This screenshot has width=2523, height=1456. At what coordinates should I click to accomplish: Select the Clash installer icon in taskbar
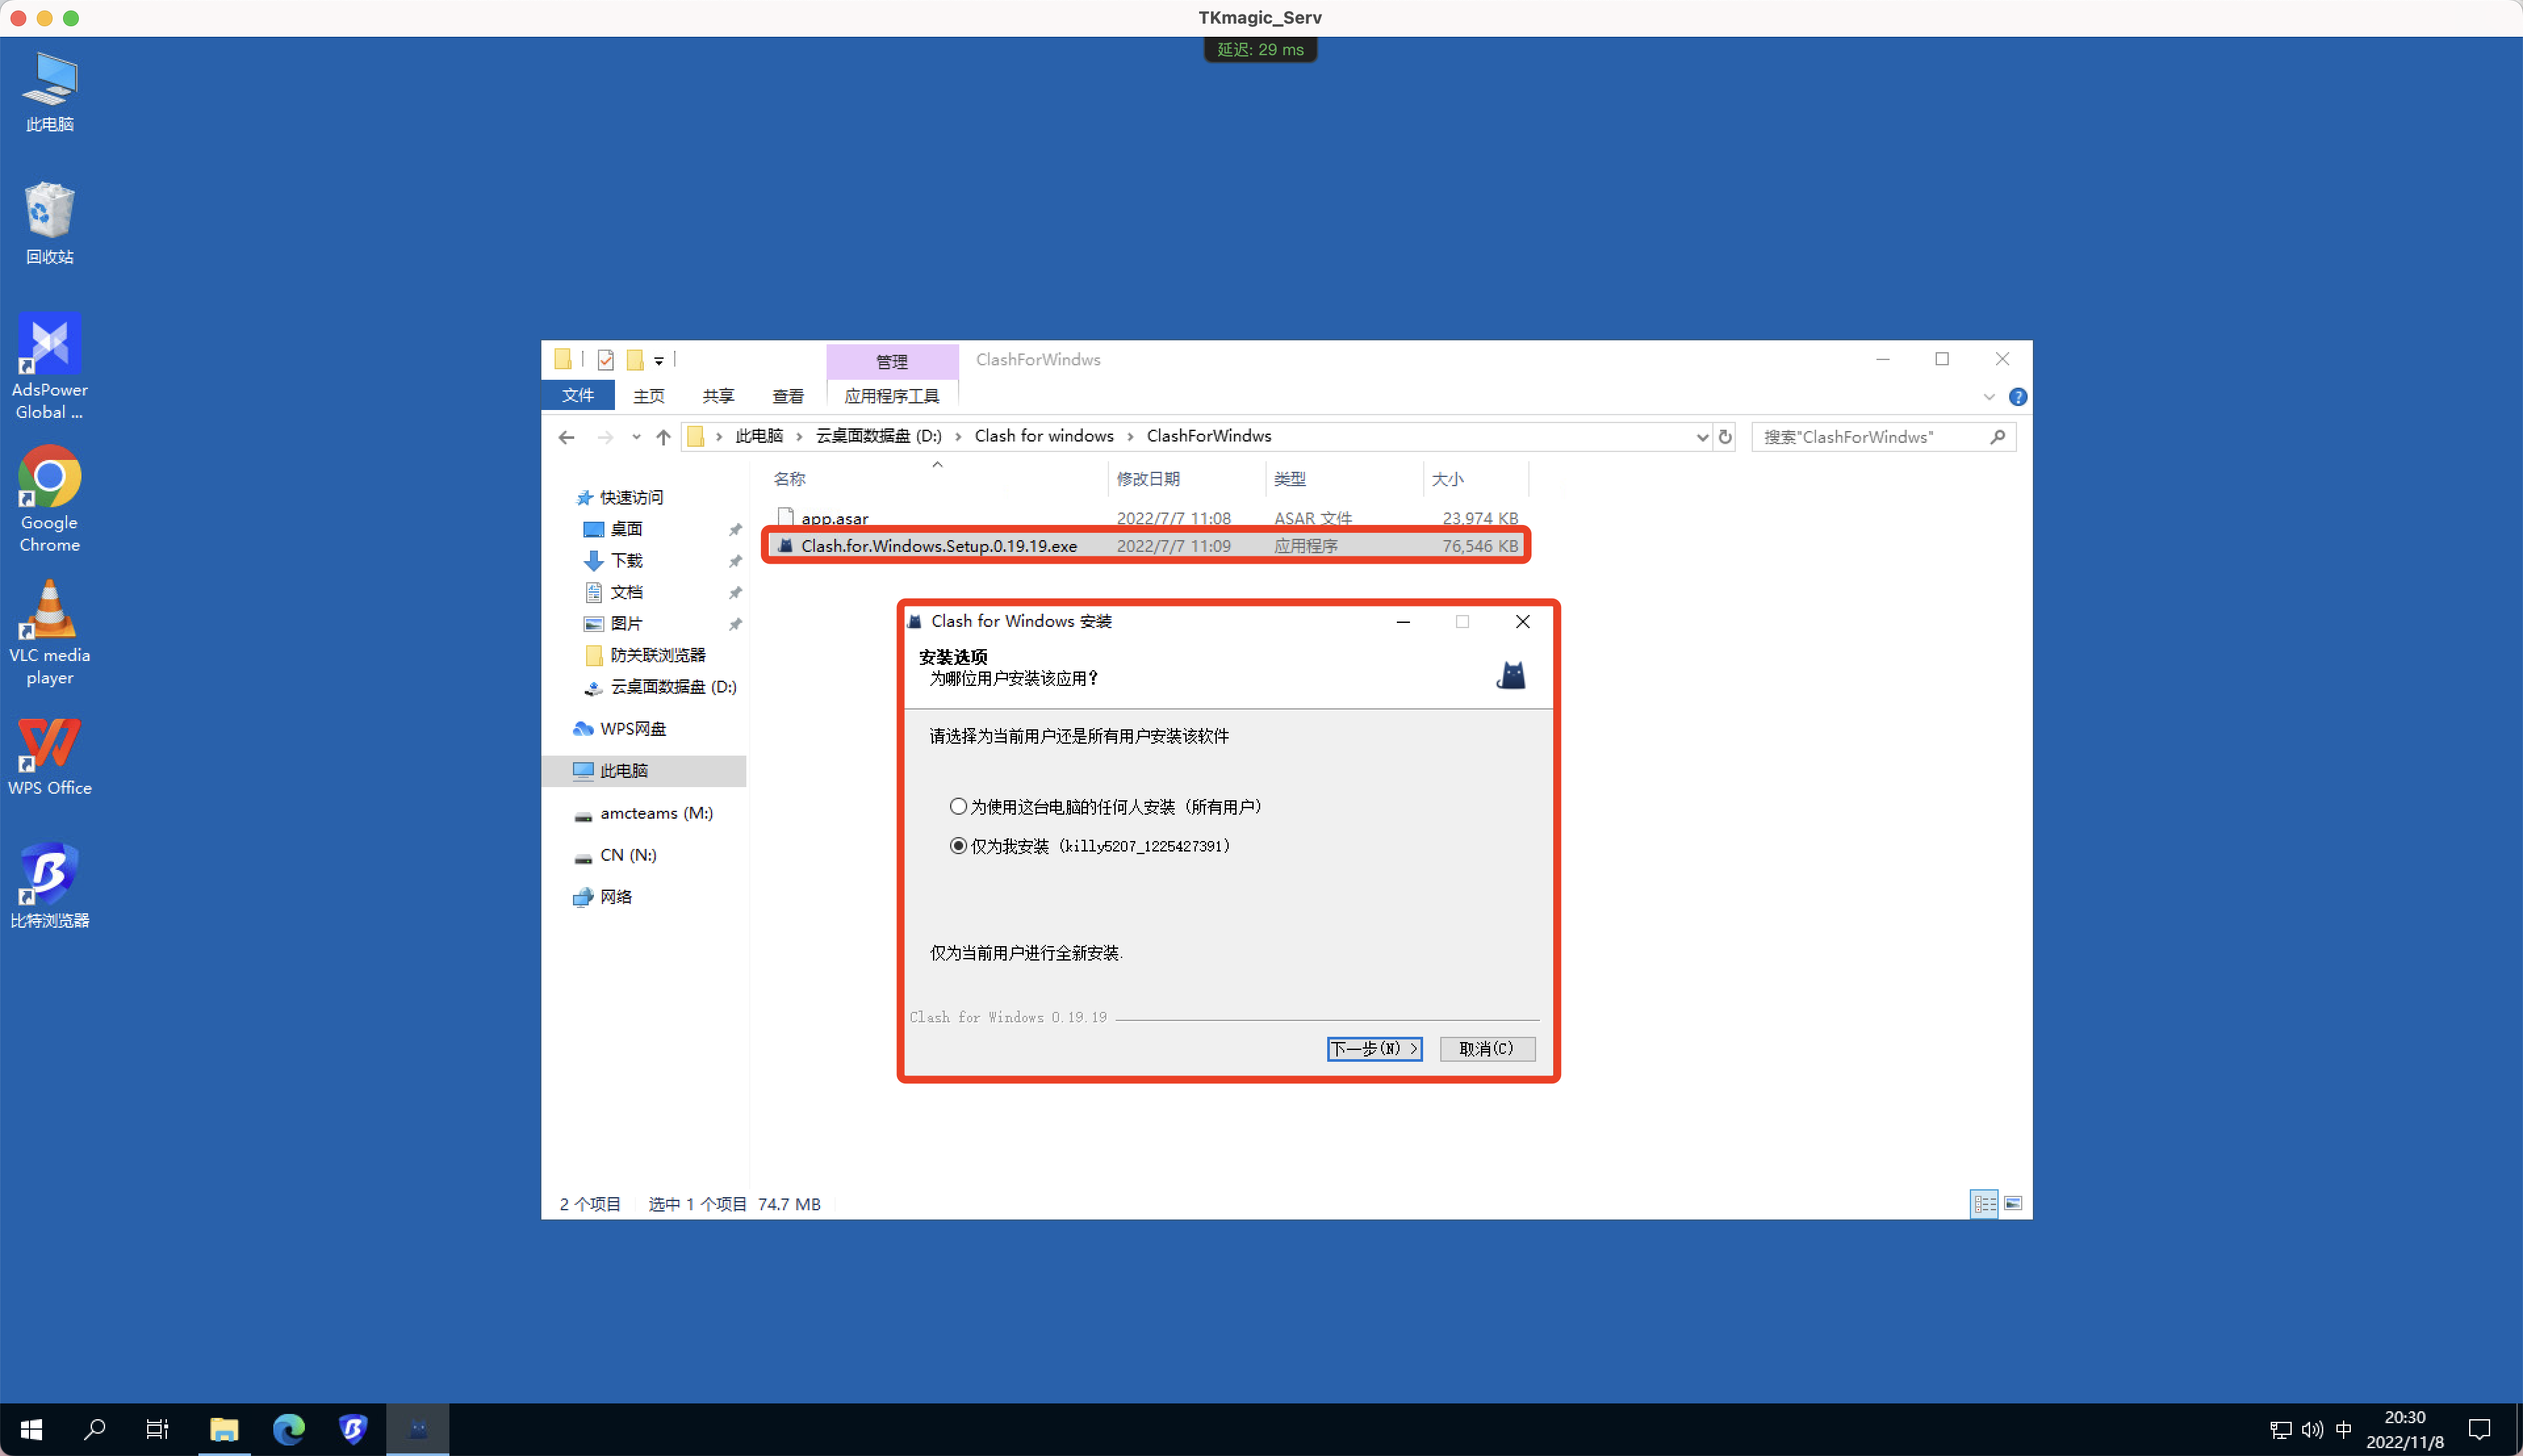[417, 1429]
